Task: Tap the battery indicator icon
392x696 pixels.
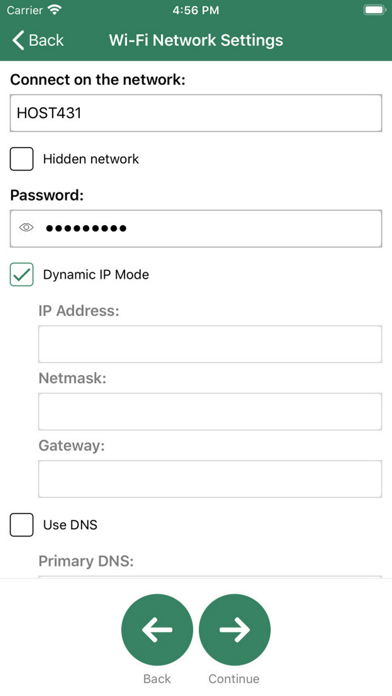Action: point(374,10)
